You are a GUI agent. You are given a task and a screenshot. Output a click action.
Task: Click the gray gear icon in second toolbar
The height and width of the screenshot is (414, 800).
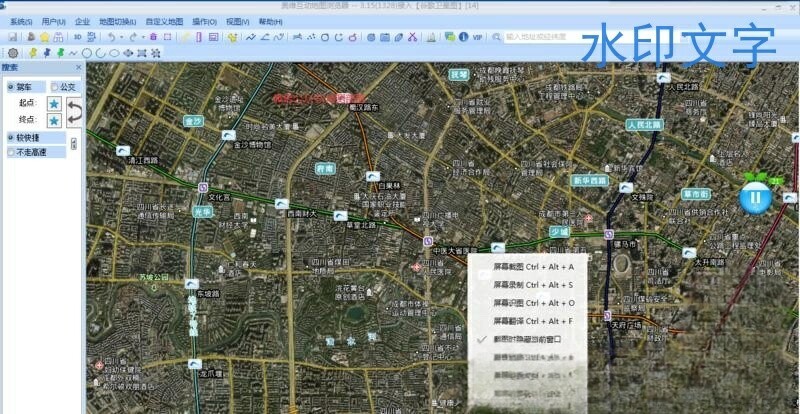tap(13, 53)
